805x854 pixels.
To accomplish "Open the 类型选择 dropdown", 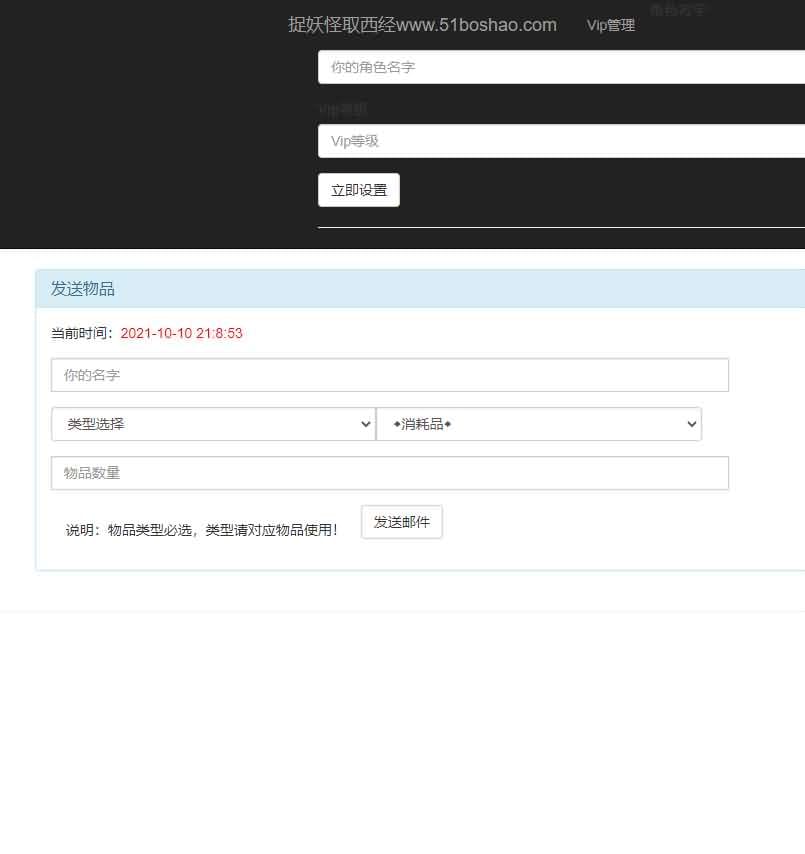I will point(213,424).
